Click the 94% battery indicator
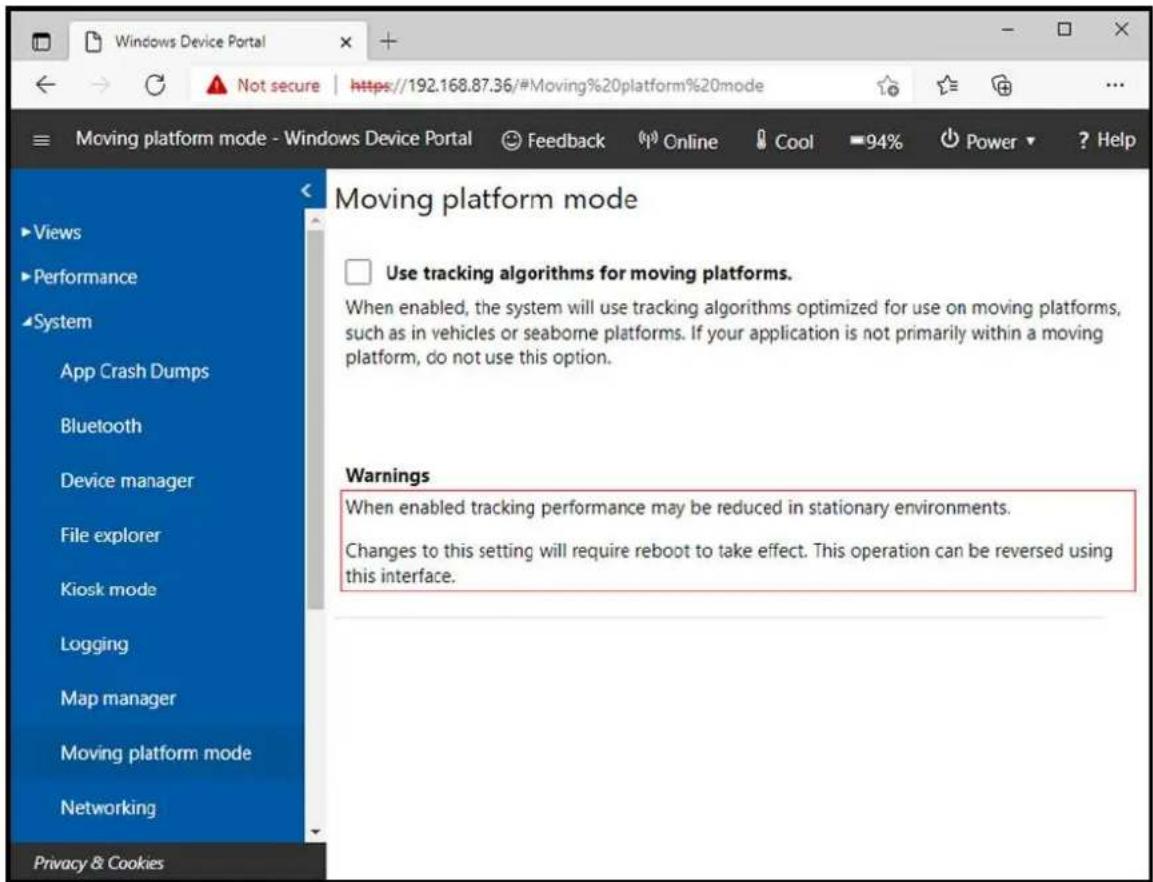The image size is (1153, 882). [x=876, y=141]
